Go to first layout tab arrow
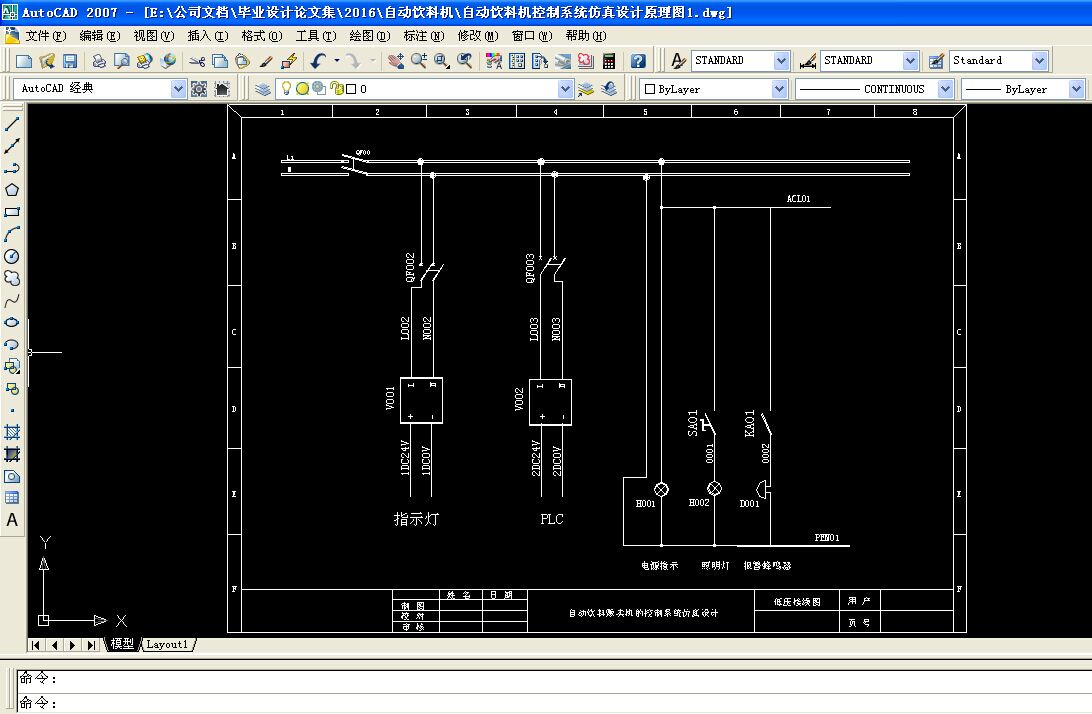1092x714 pixels. coord(36,645)
